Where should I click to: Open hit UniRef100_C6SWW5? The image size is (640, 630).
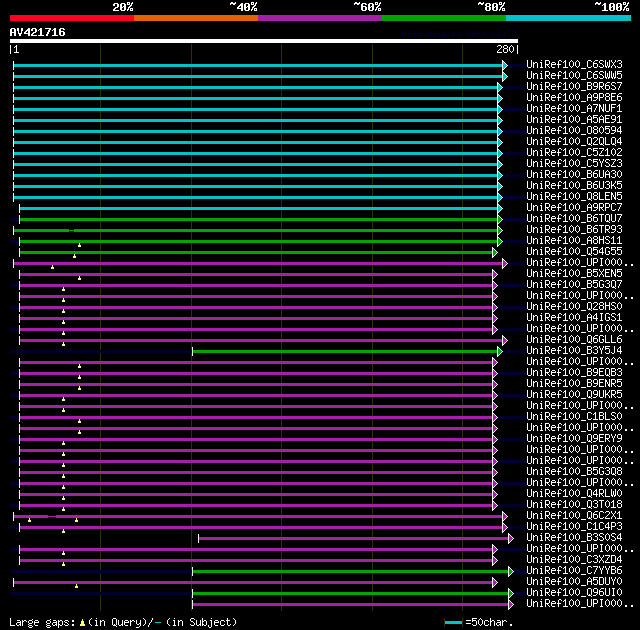[574, 75]
